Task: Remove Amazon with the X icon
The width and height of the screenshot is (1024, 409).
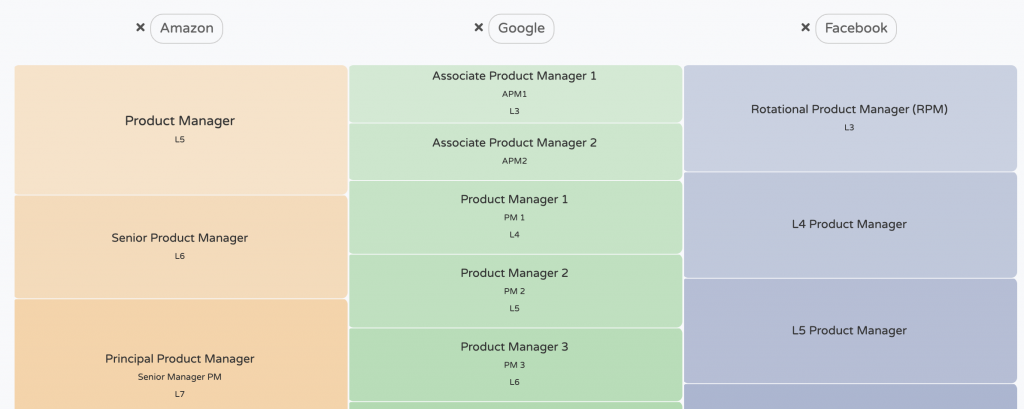Action: tap(140, 28)
